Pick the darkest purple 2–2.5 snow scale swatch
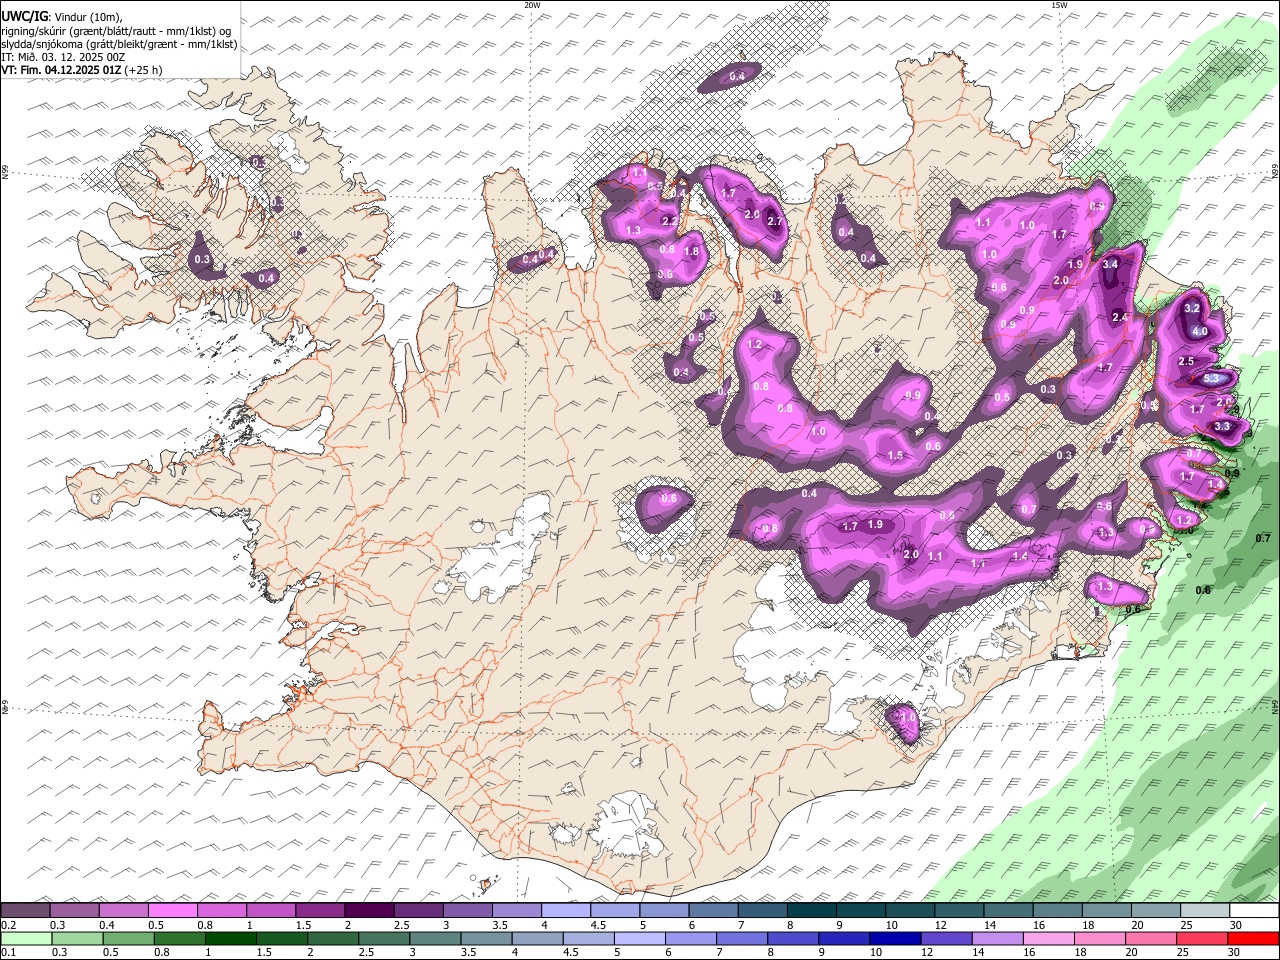This screenshot has width=1280, height=960. tap(368, 911)
